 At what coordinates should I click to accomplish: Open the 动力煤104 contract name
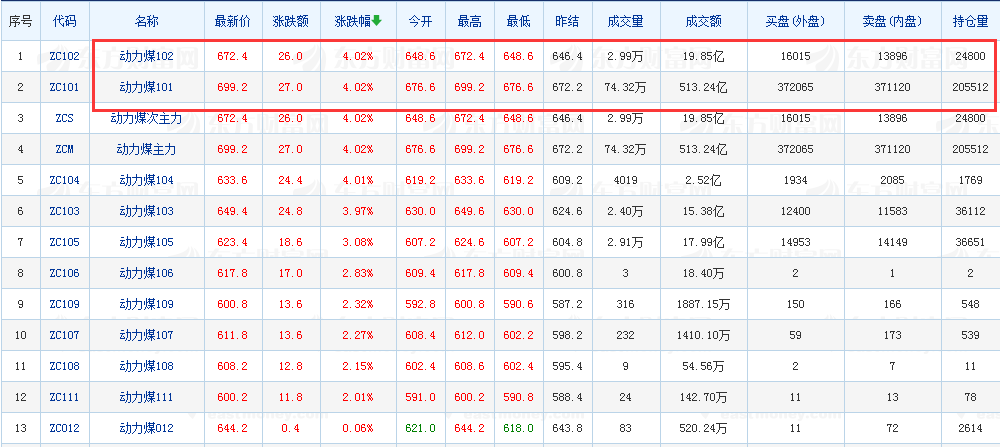click(x=147, y=180)
